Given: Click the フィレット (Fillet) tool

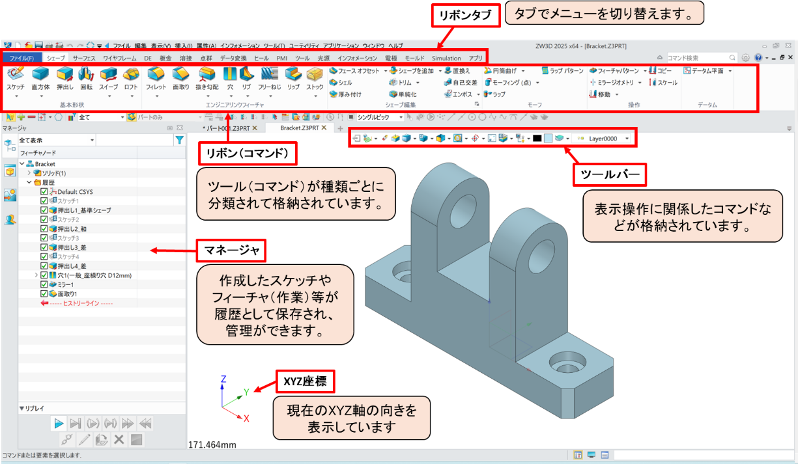Looking at the screenshot, I should coord(156,78).
